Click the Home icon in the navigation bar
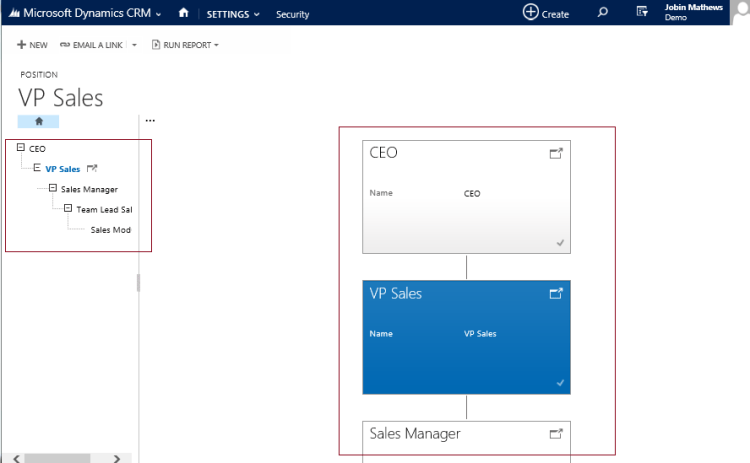 (x=183, y=13)
